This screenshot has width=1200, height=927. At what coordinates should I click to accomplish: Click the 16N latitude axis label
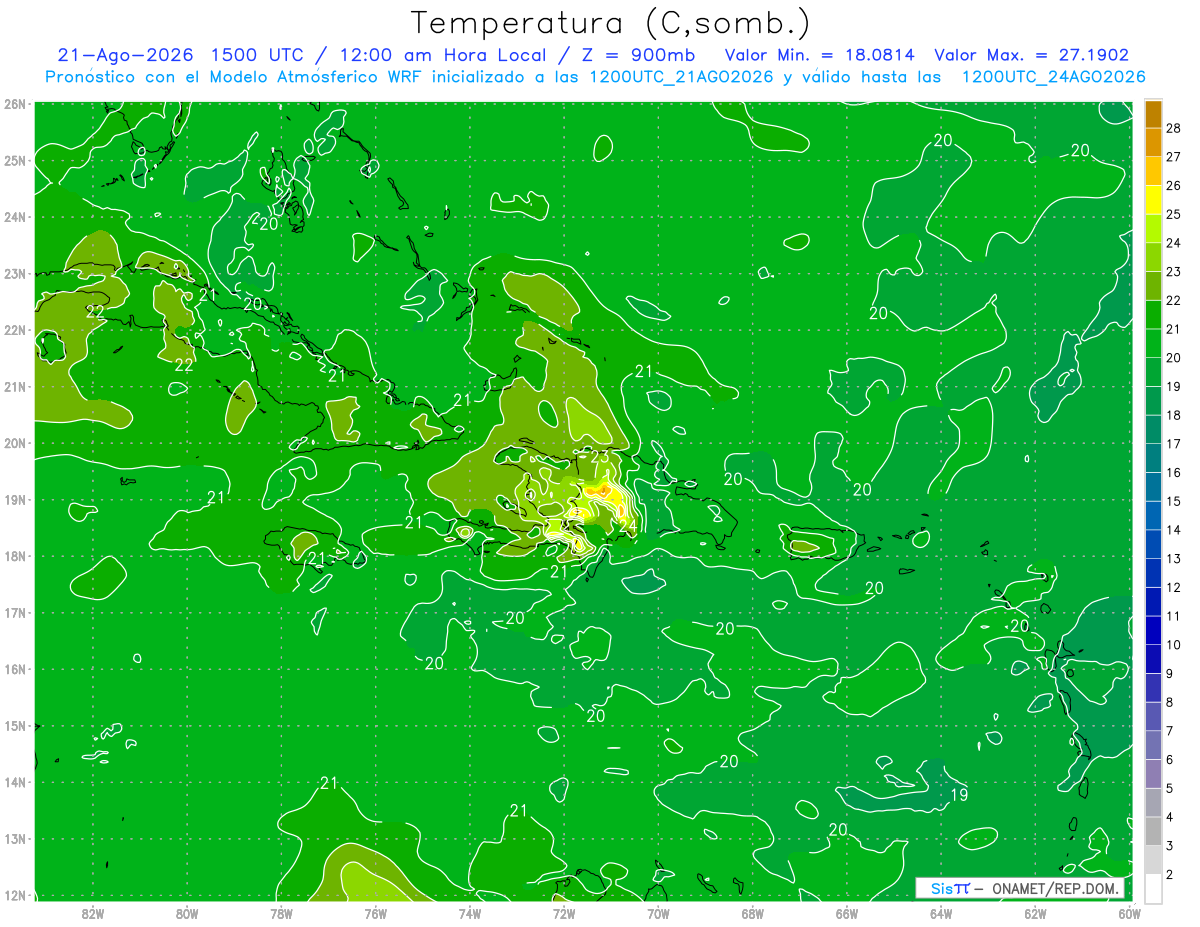click(15, 669)
